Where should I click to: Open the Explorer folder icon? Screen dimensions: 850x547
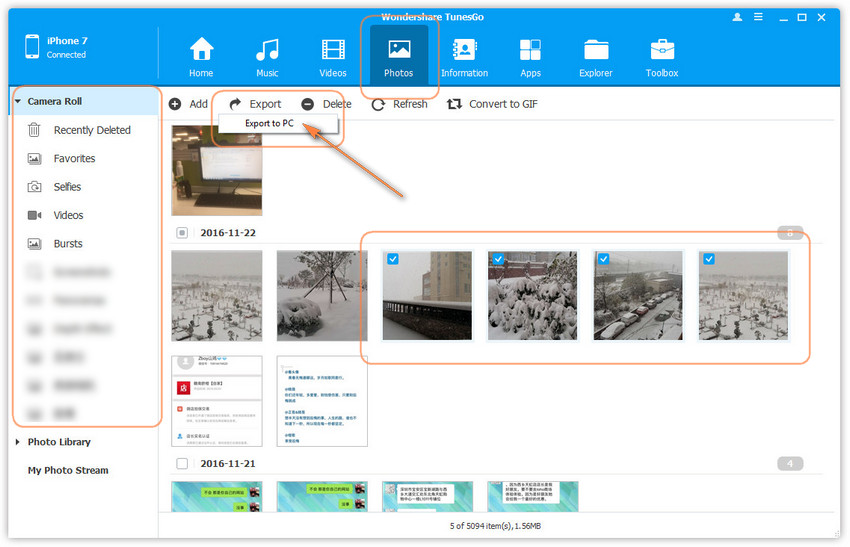point(596,50)
